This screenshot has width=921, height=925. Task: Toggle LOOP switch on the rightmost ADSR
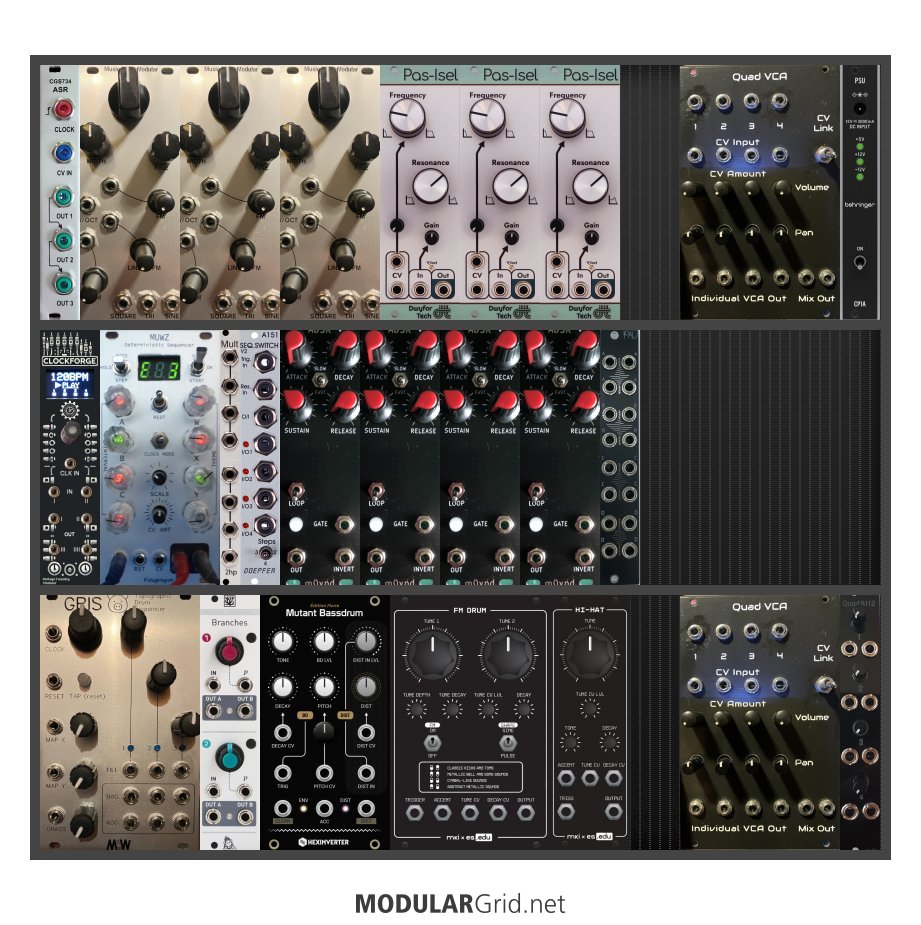click(536, 491)
